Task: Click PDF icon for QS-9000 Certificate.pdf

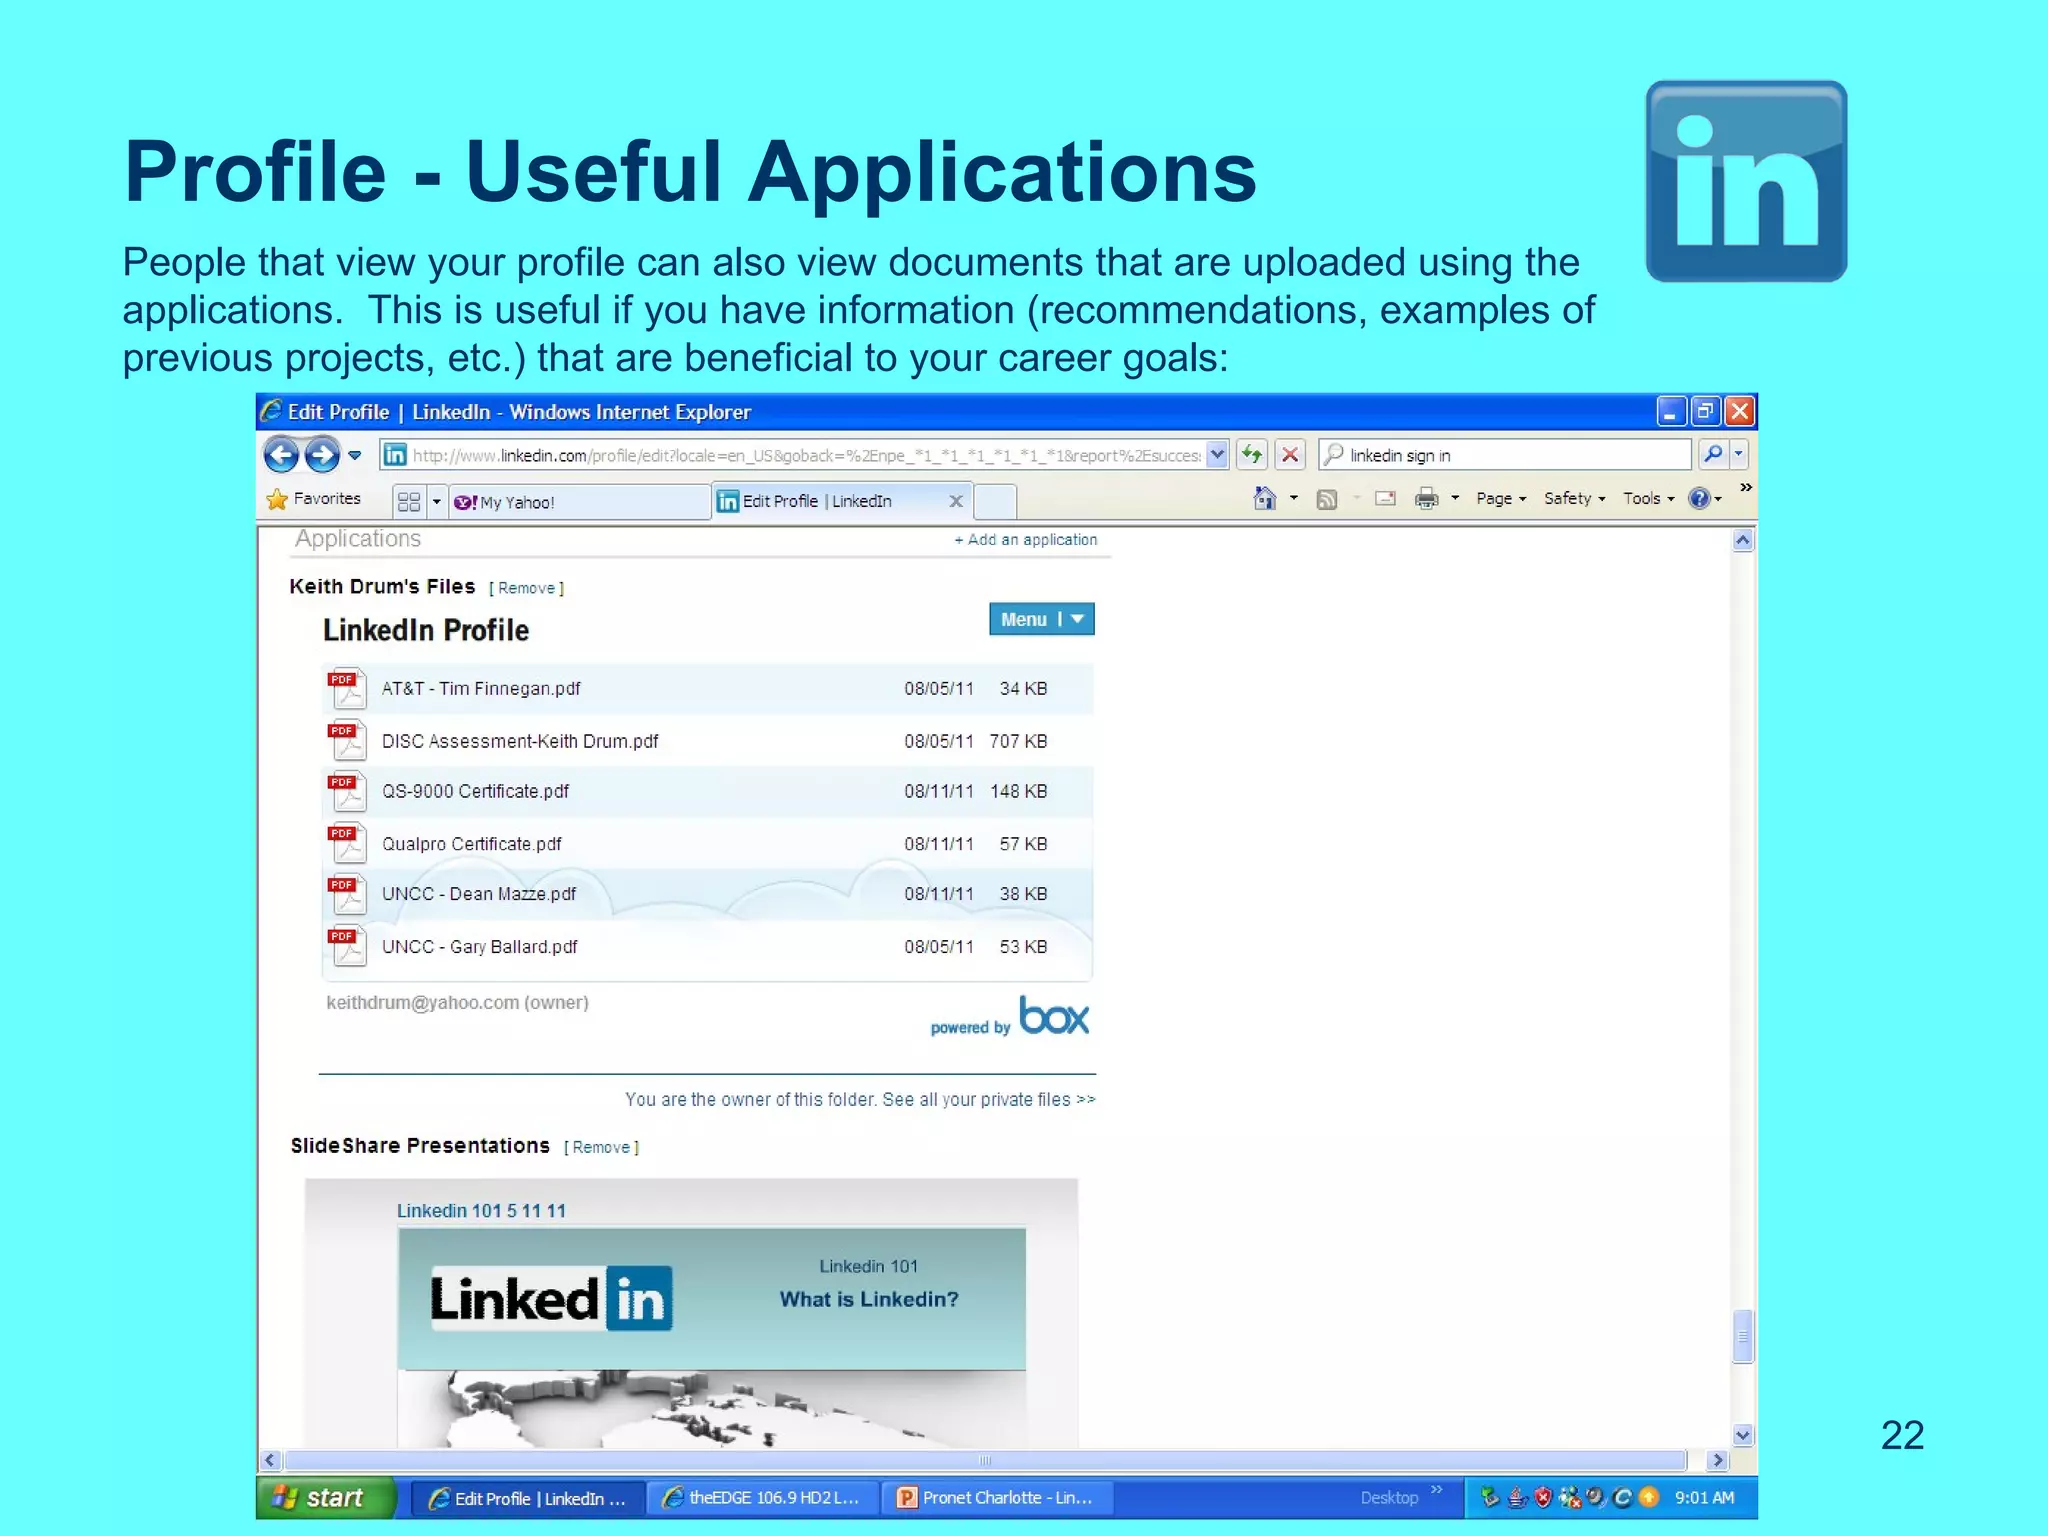Action: pos(347,791)
